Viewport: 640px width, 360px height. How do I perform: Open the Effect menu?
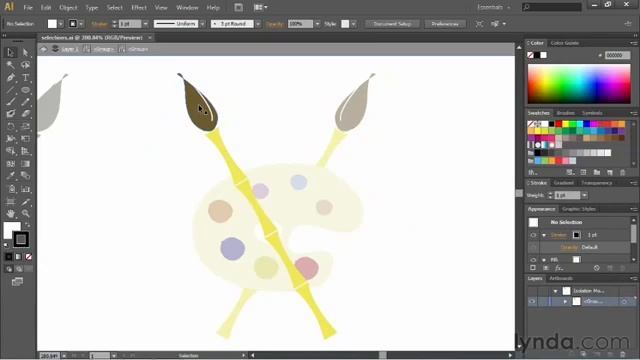(x=139, y=7)
